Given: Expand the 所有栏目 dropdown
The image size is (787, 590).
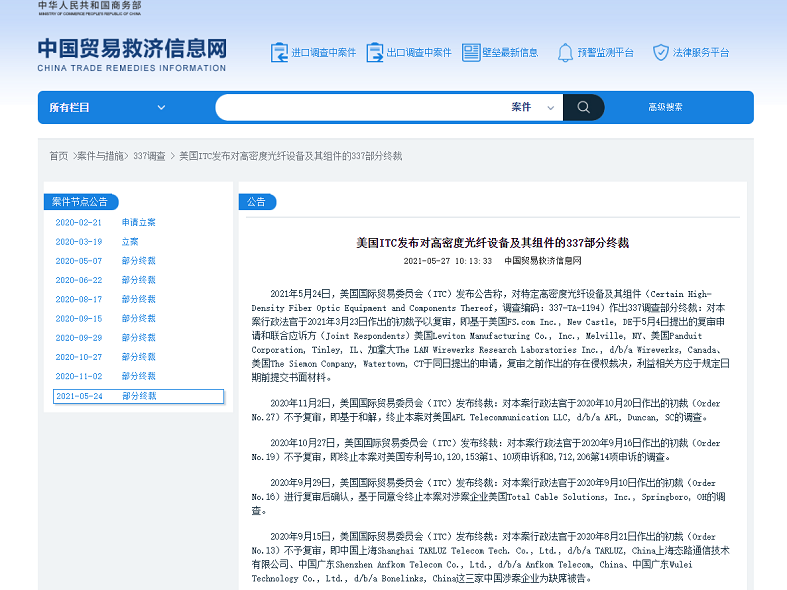Looking at the screenshot, I should (107, 107).
